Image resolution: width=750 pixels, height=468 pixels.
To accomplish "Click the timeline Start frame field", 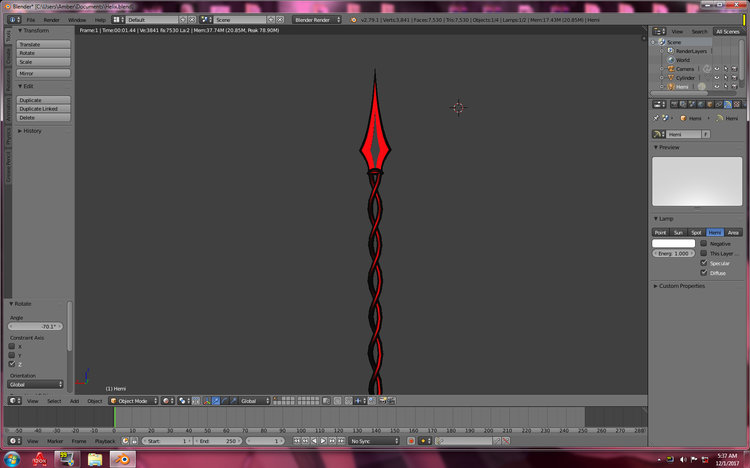I will click(x=167, y=441).
